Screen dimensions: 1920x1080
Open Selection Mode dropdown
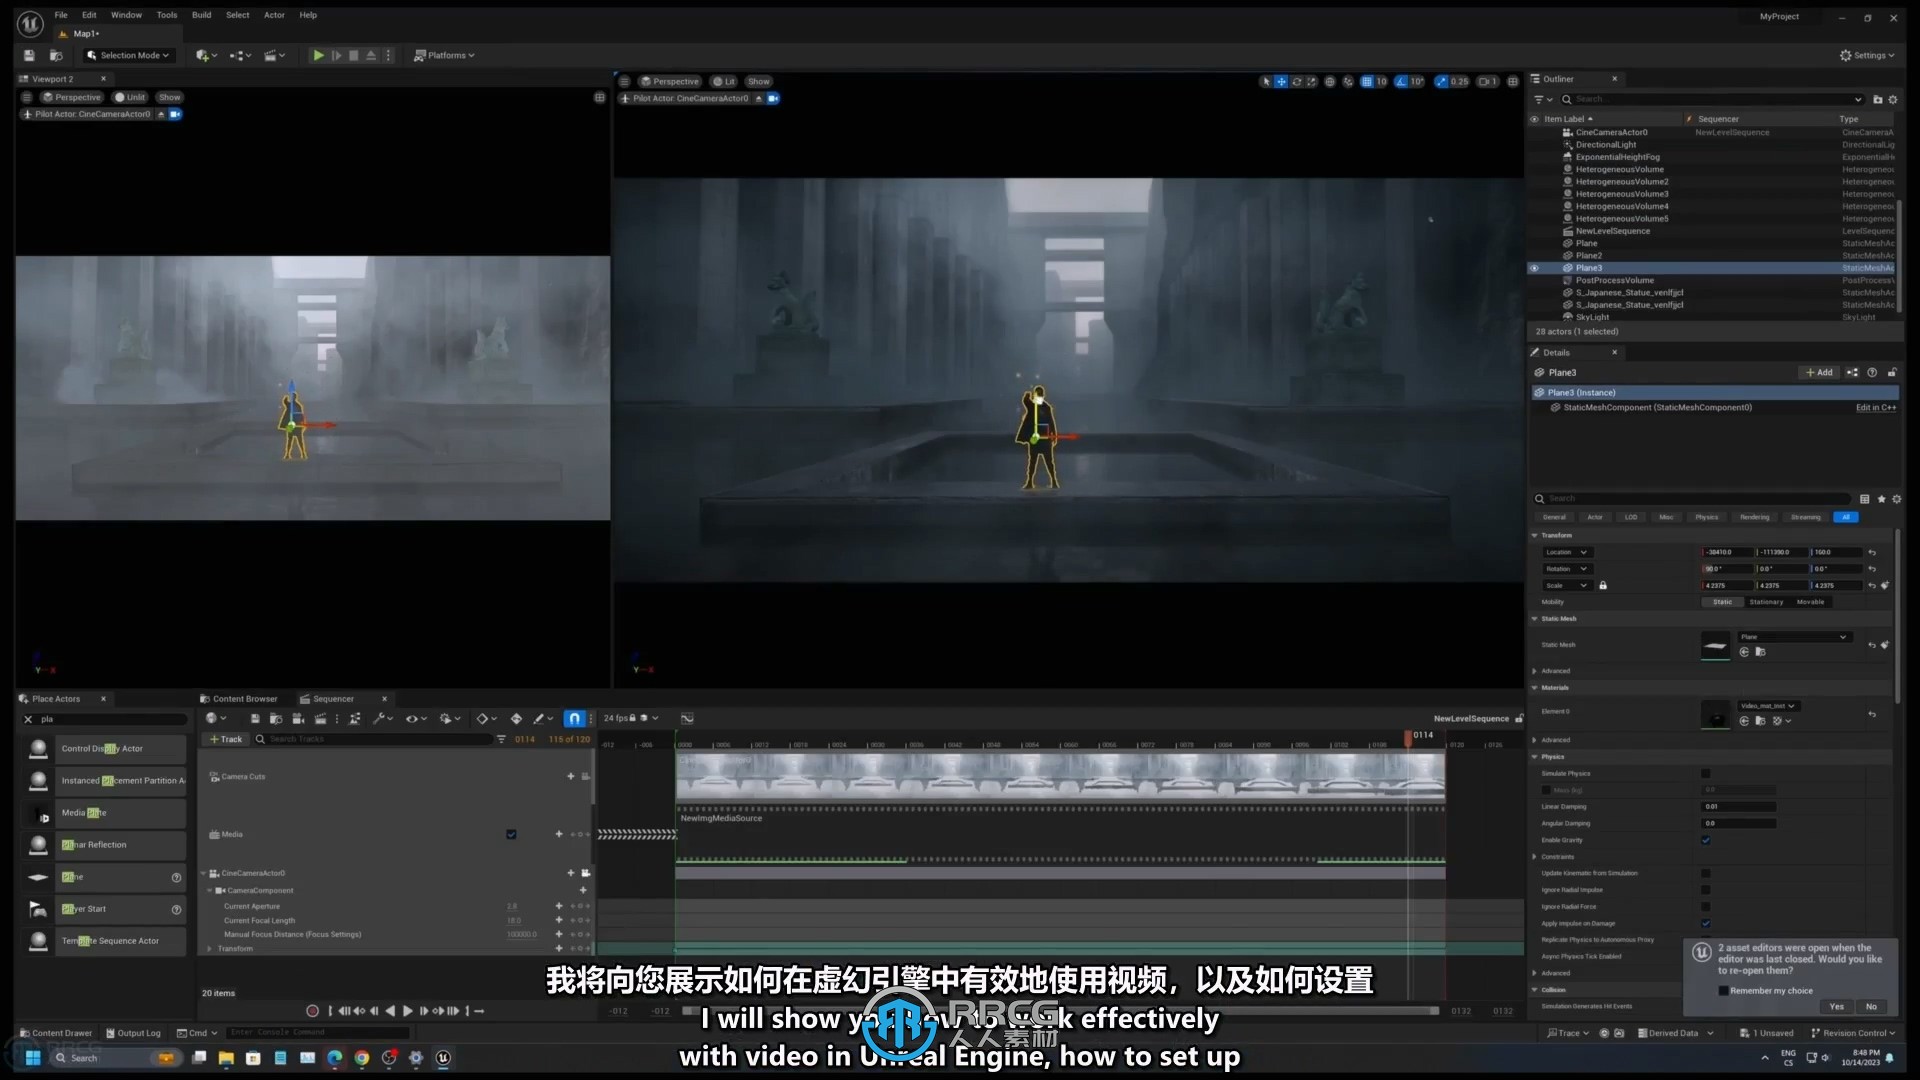tap(128, 55)
